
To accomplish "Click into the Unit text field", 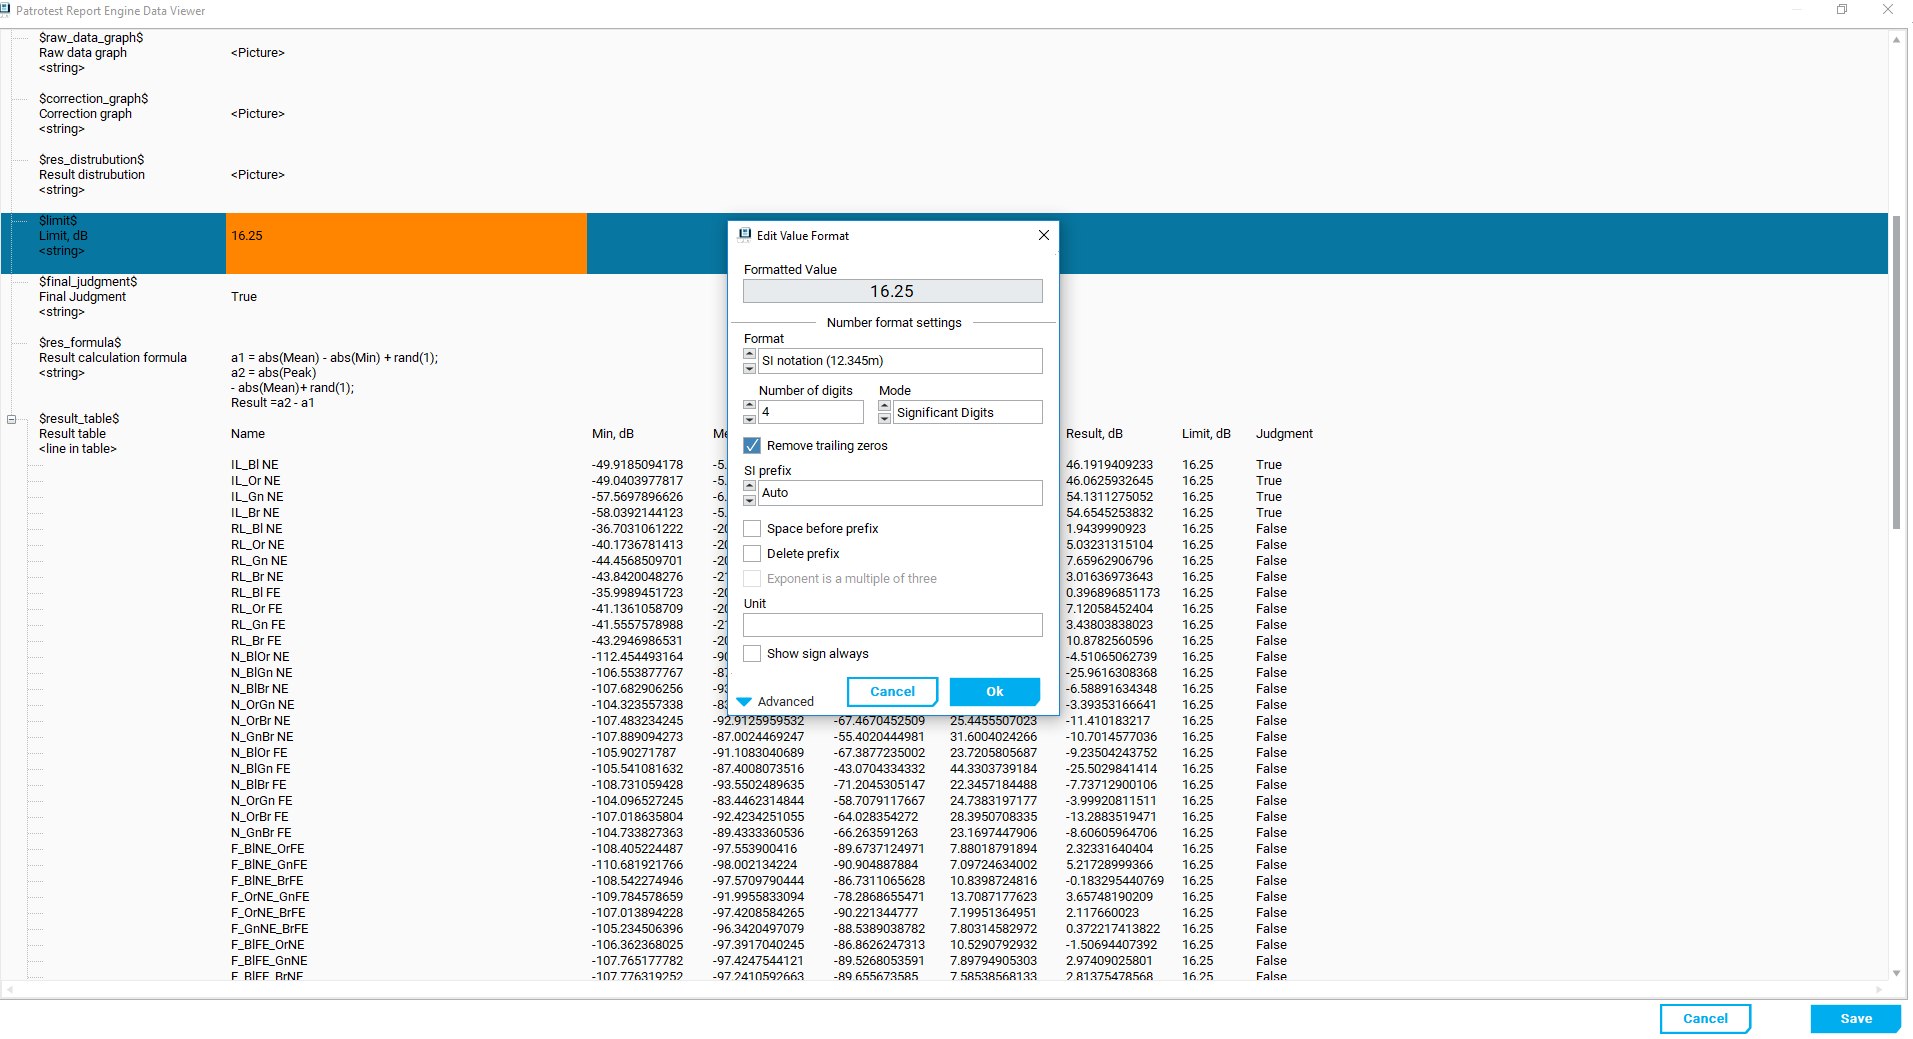I will (x=892, y=626).
